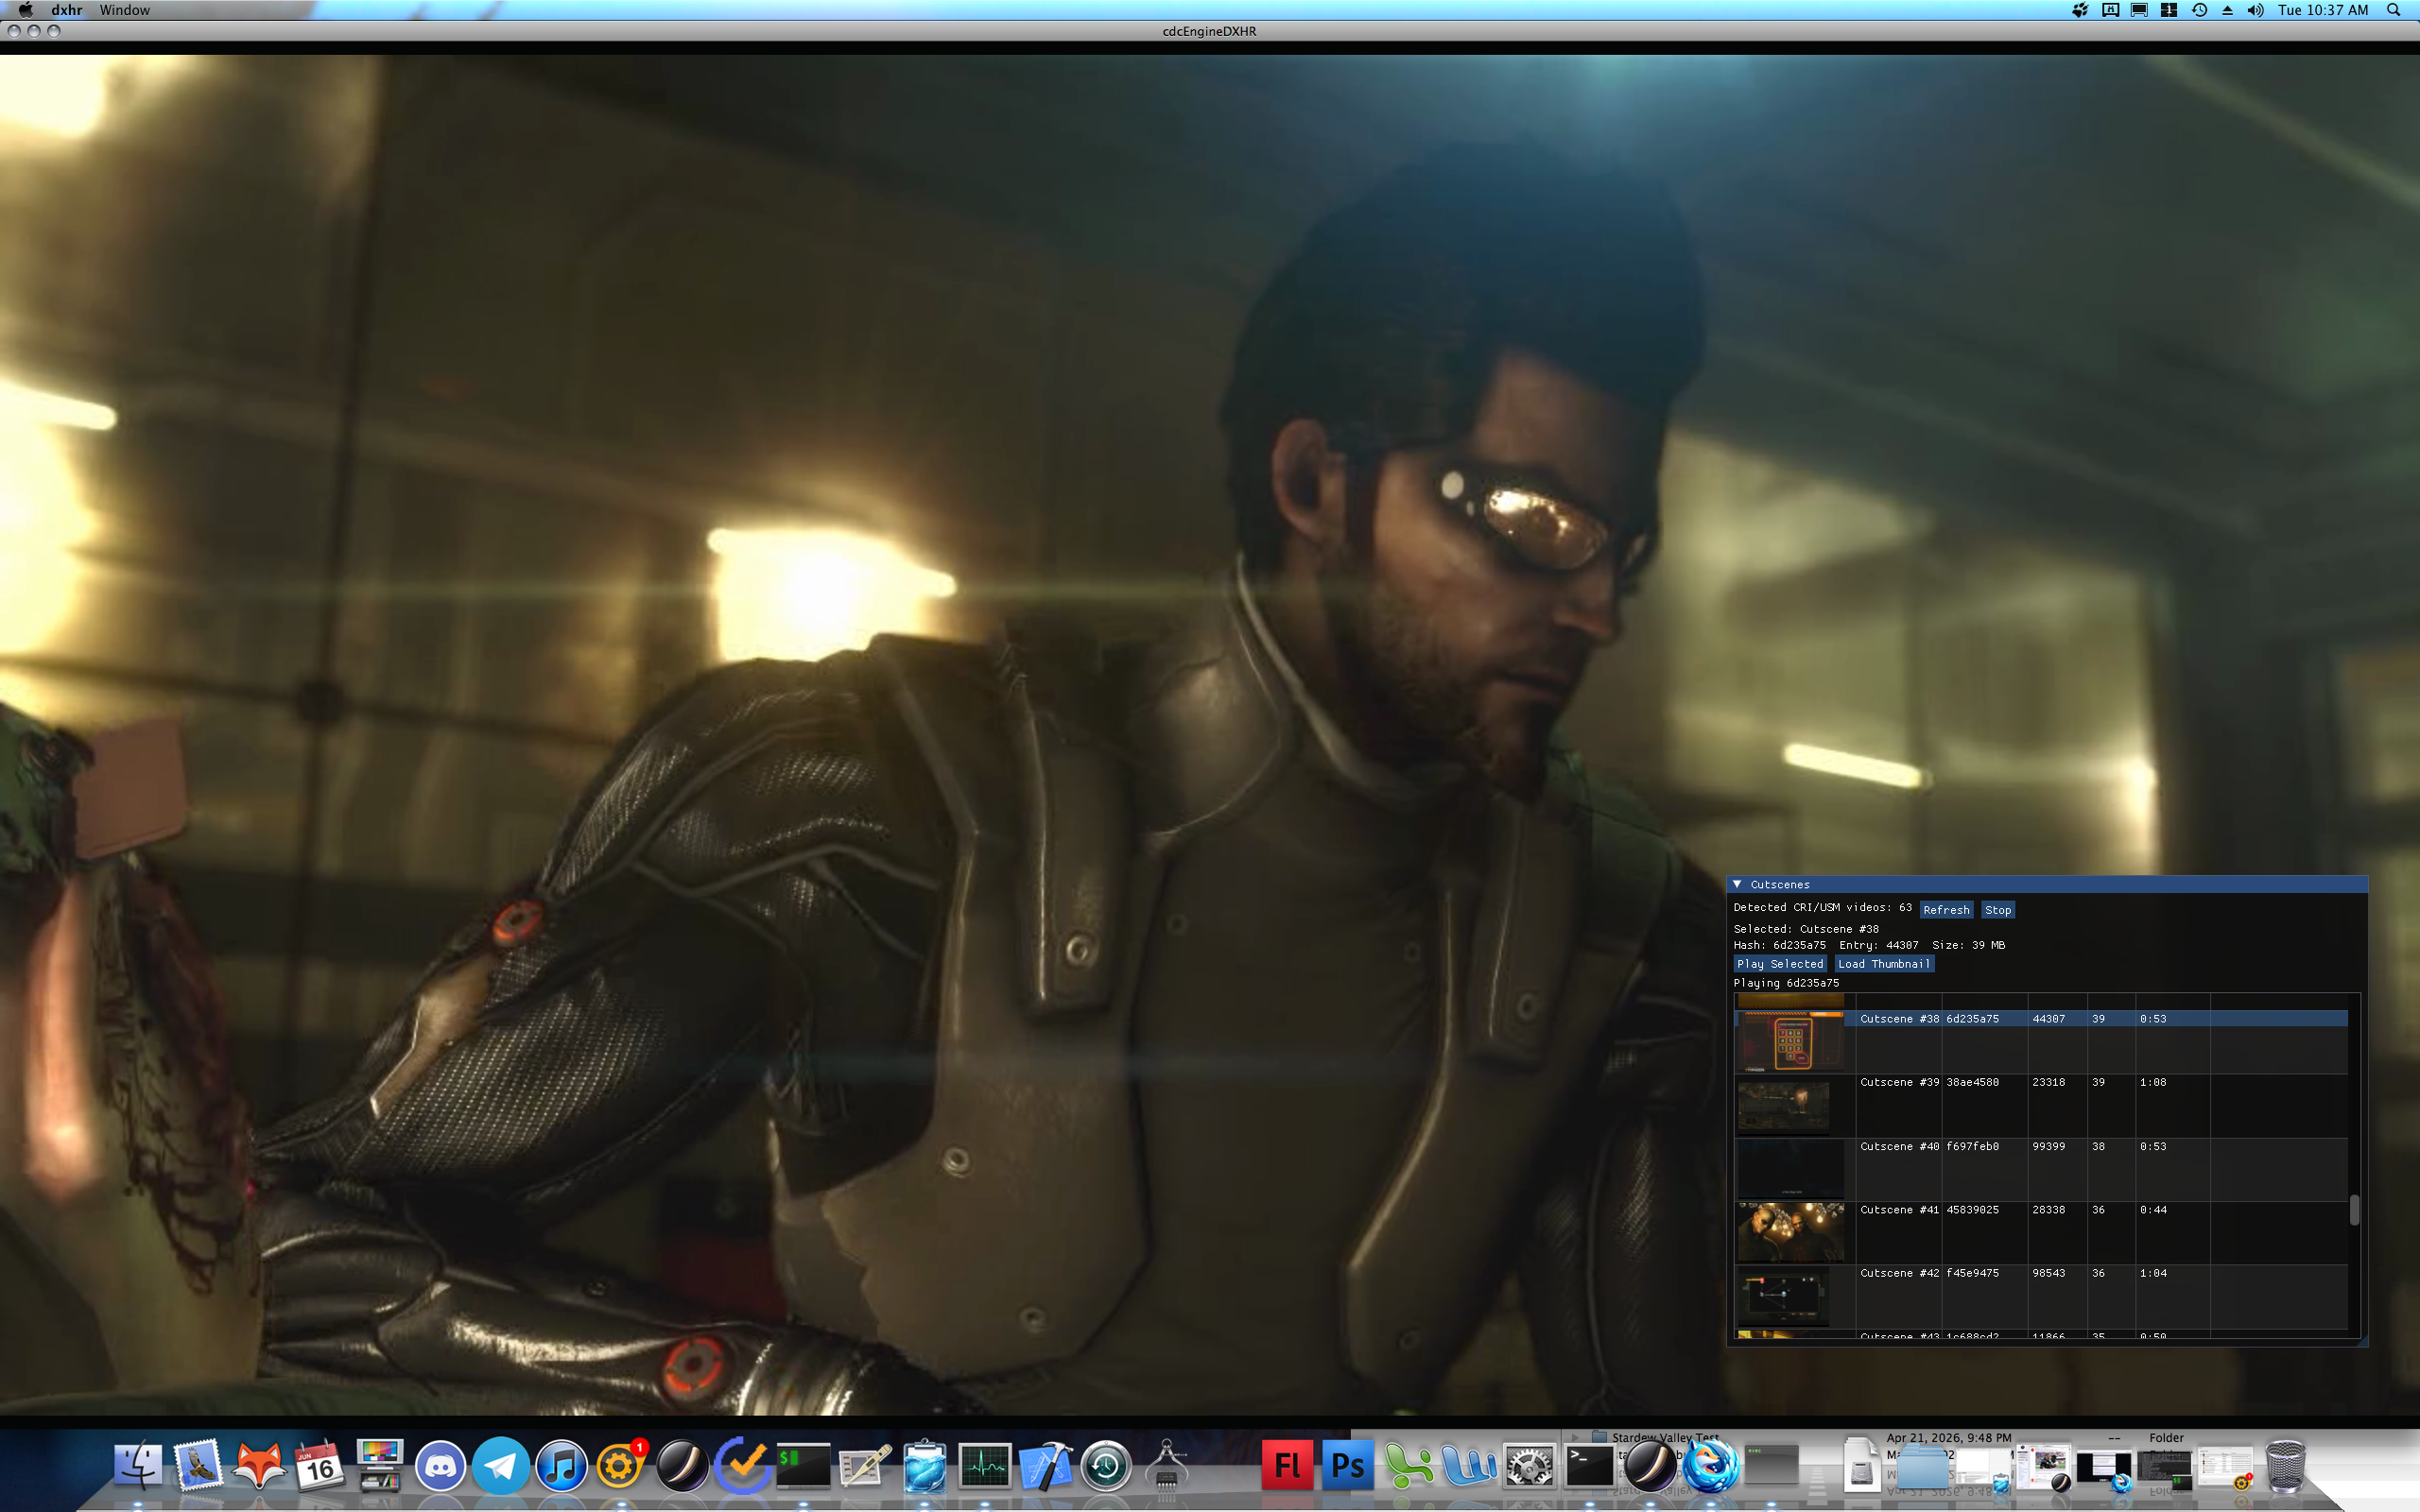Select the keypad thumbnail of Cutscene #38
This screenshot has height=1512, width=2420.
pyautogui.click(x=1791, y=1041)
